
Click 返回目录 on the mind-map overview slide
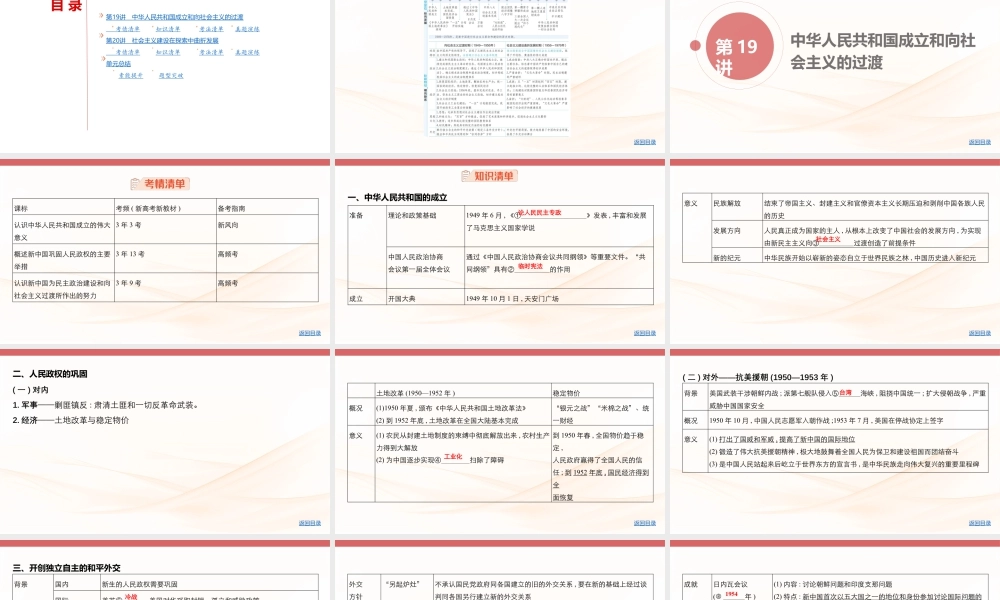click(645, 142)
